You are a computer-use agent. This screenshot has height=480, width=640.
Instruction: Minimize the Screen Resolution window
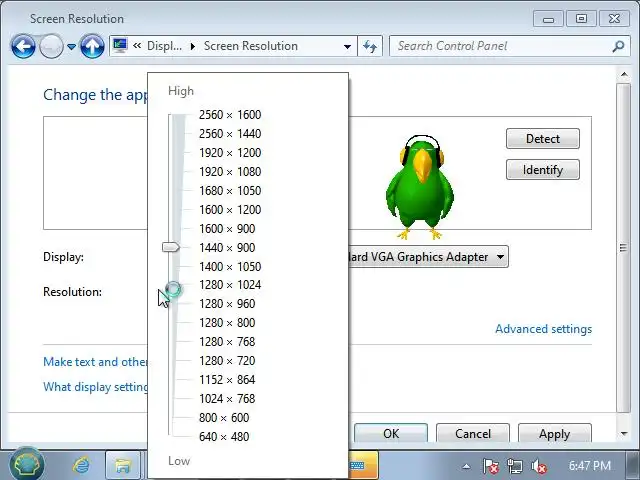click(548, 19)
